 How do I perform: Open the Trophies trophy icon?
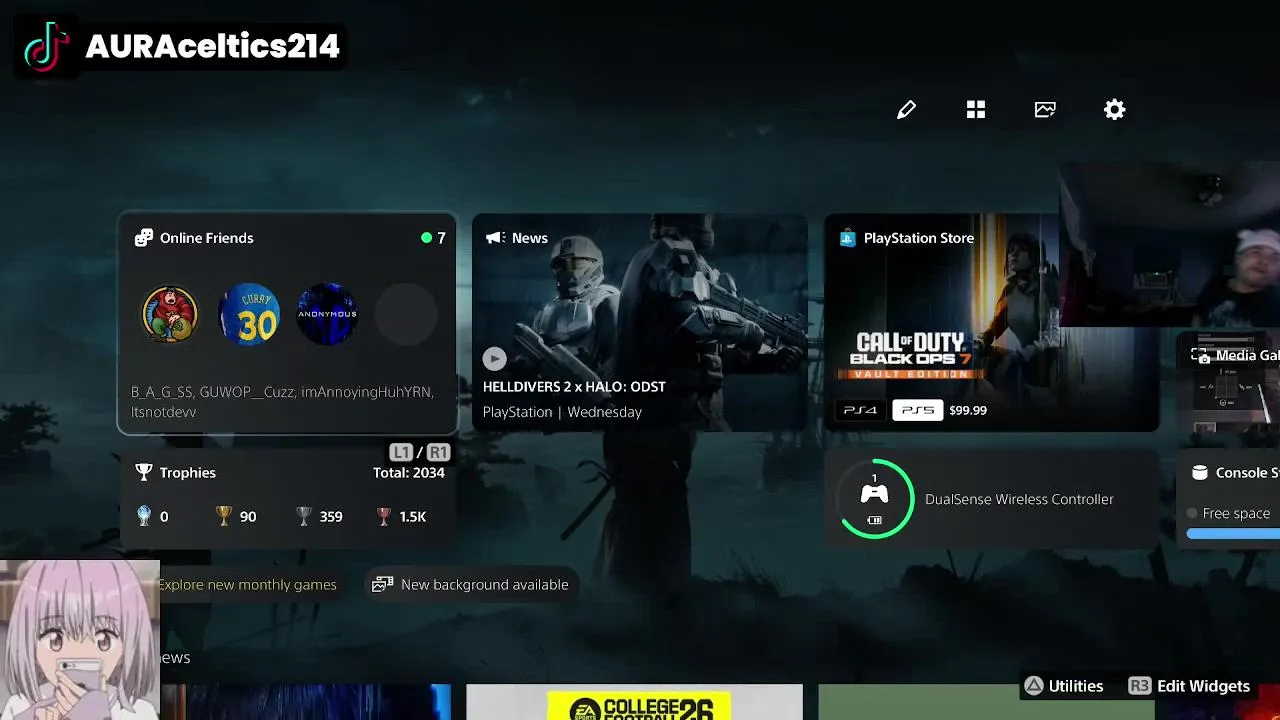coord(144,472)
